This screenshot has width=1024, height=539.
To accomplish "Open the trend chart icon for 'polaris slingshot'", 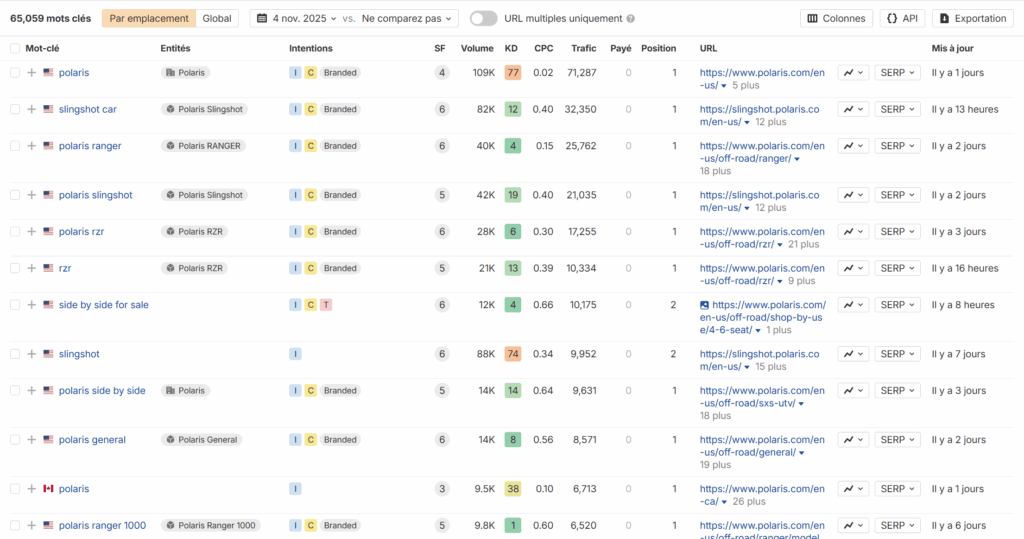I will (x=853, y=195).
